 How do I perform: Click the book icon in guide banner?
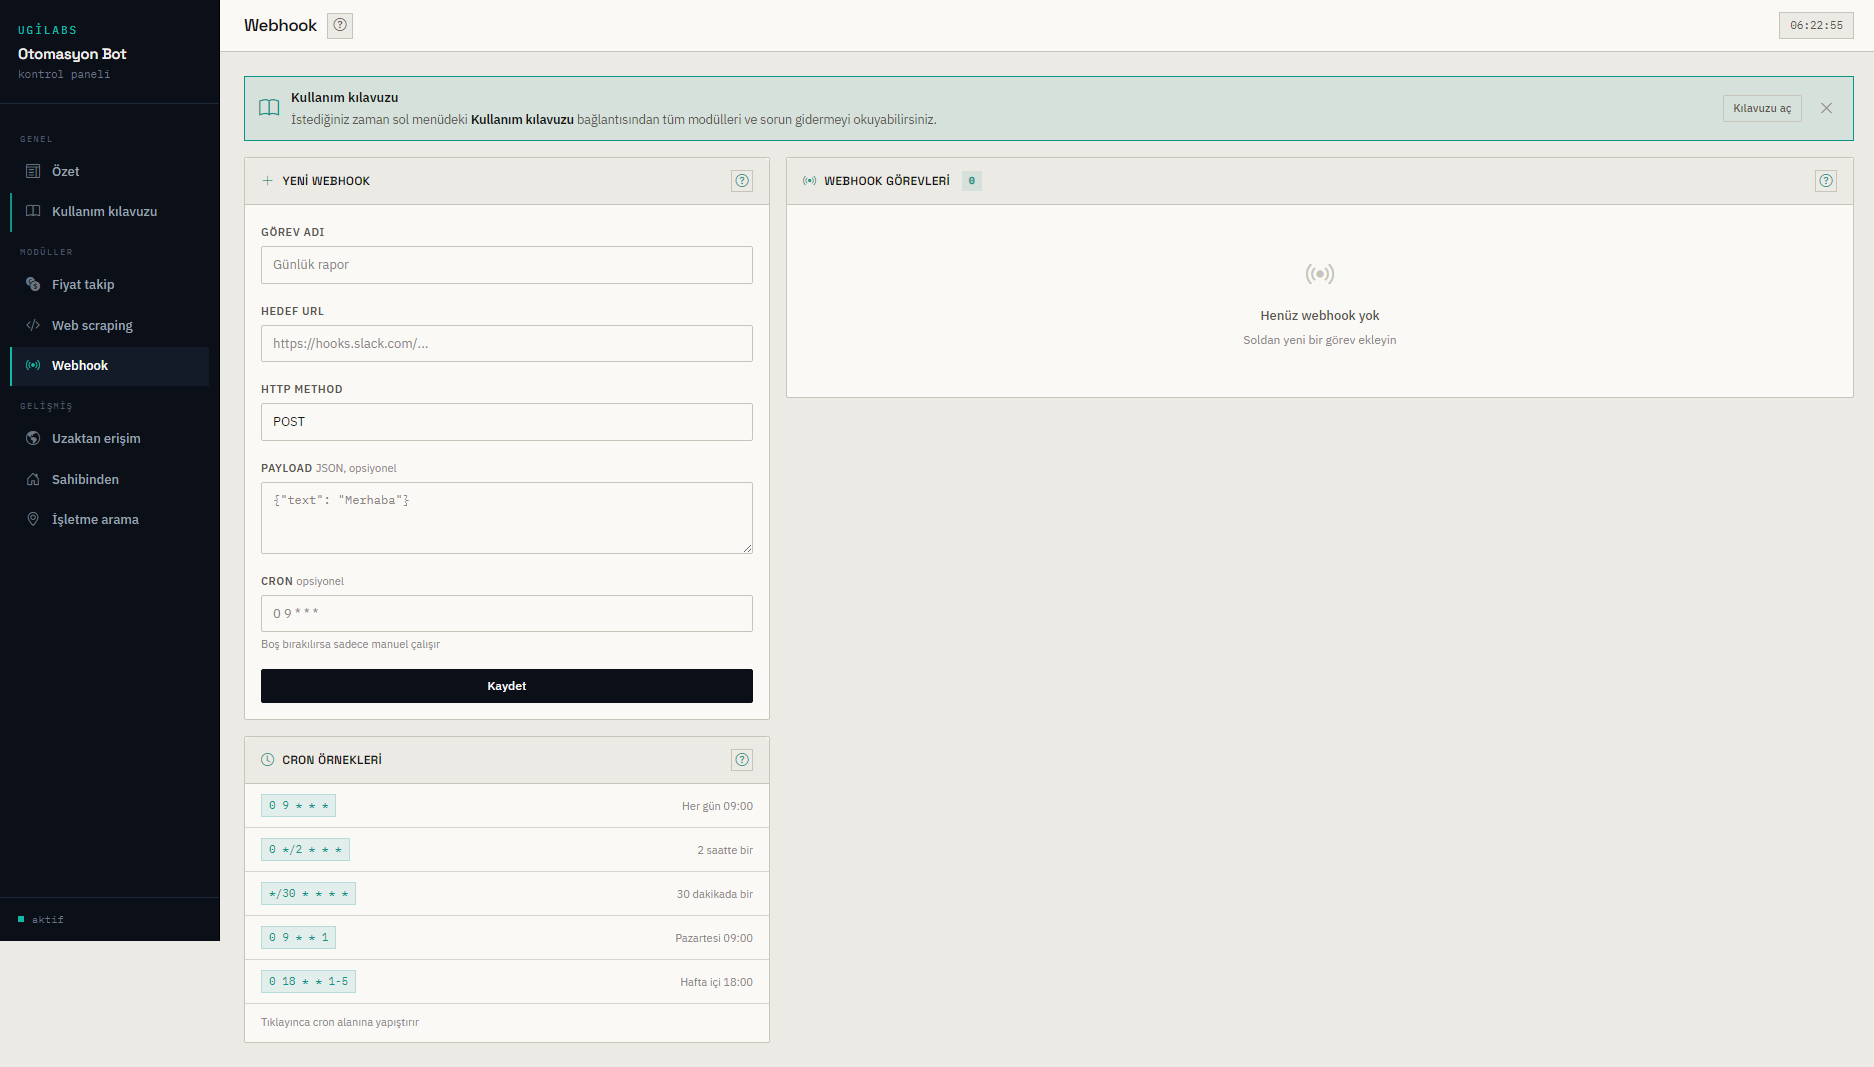click(269, 108)
